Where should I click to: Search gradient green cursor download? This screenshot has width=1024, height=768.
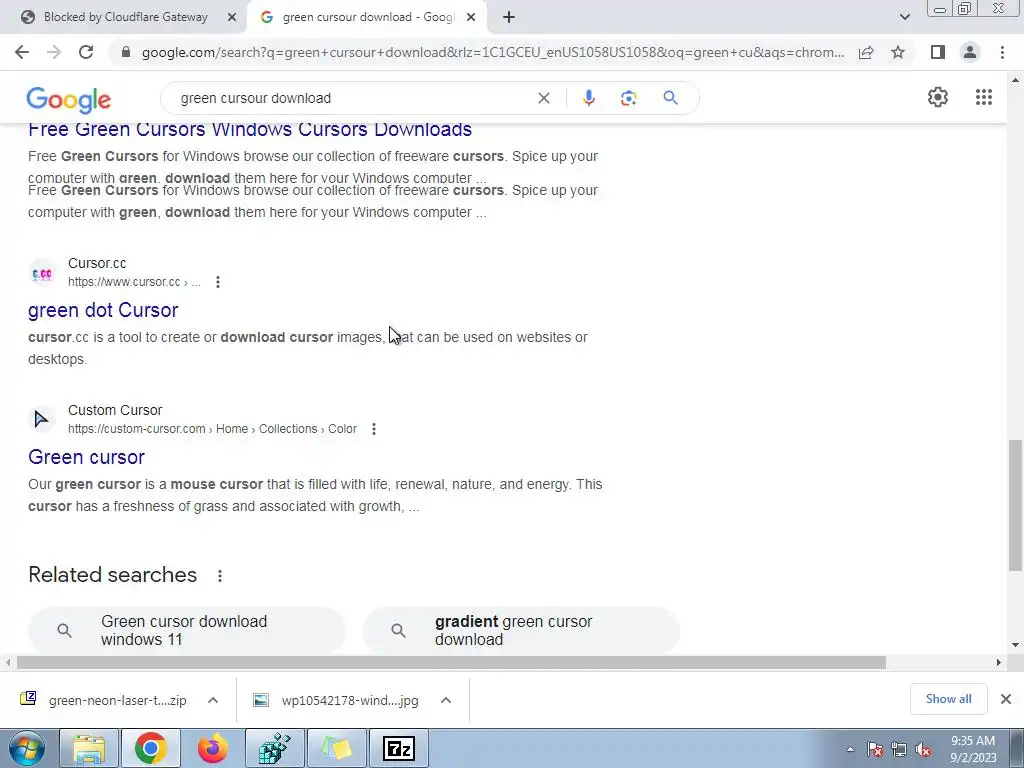click(520, 630)
